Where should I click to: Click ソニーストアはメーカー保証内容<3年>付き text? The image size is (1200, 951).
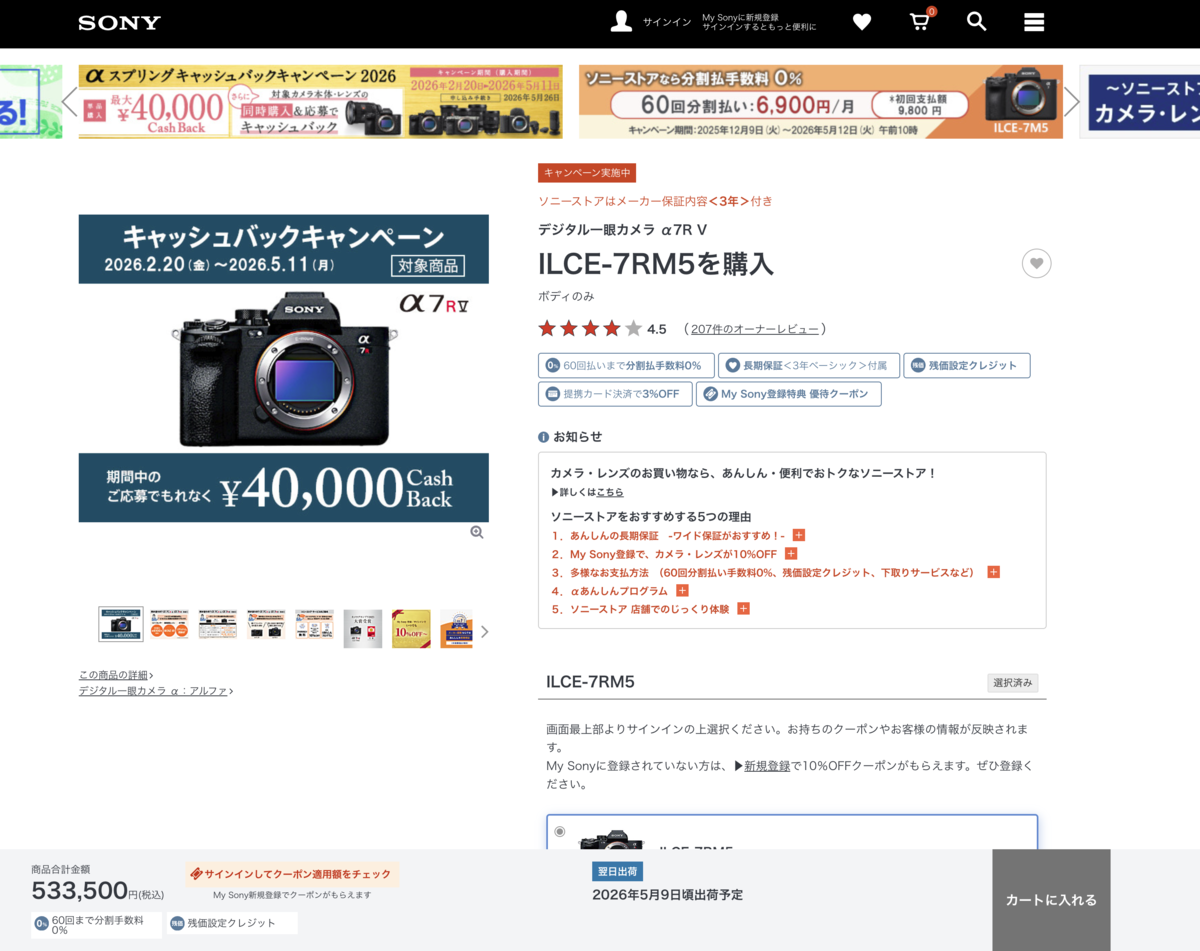655,201
